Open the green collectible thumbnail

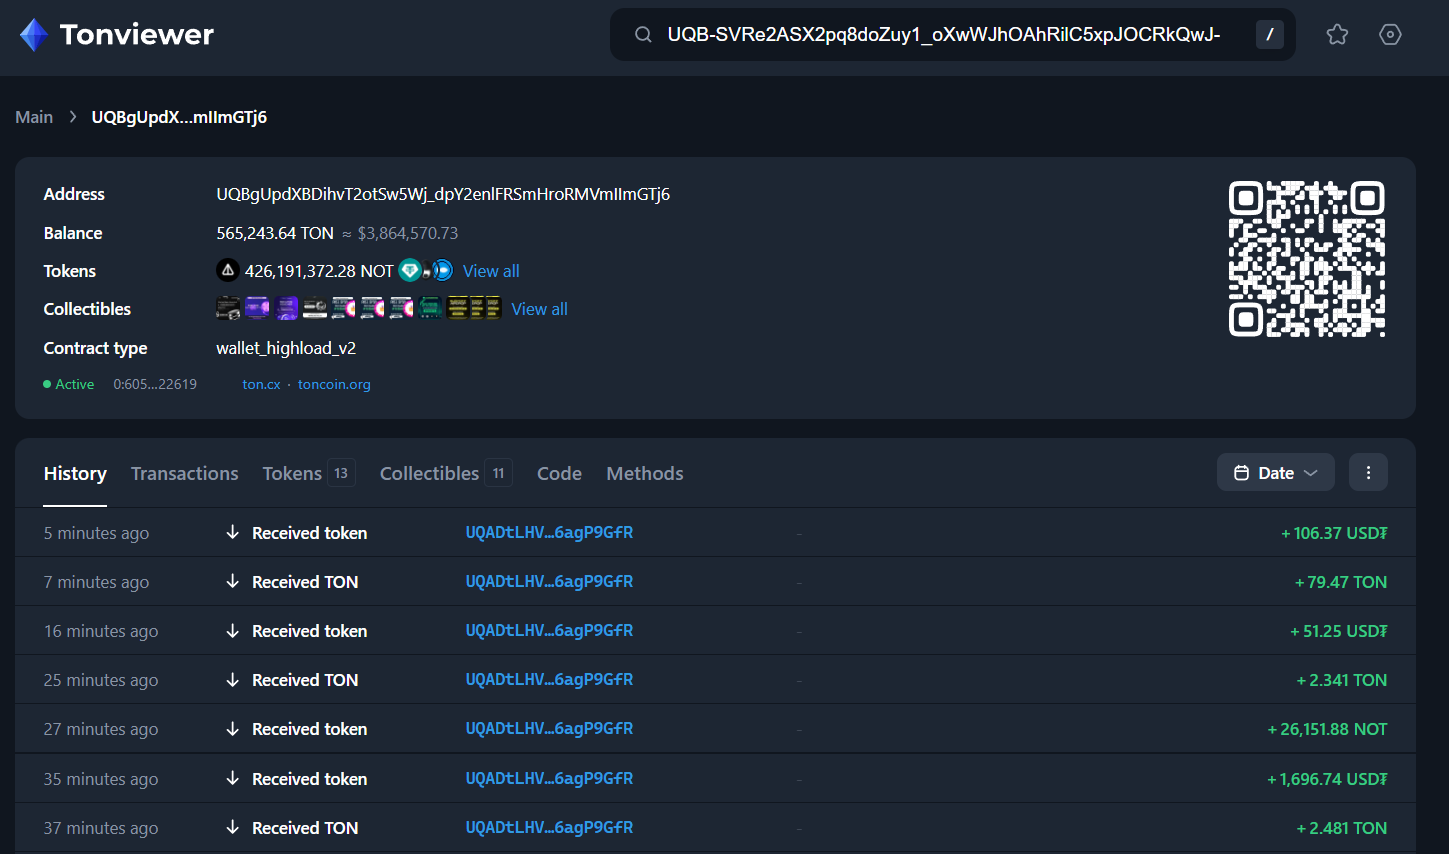tap(431, 308)
